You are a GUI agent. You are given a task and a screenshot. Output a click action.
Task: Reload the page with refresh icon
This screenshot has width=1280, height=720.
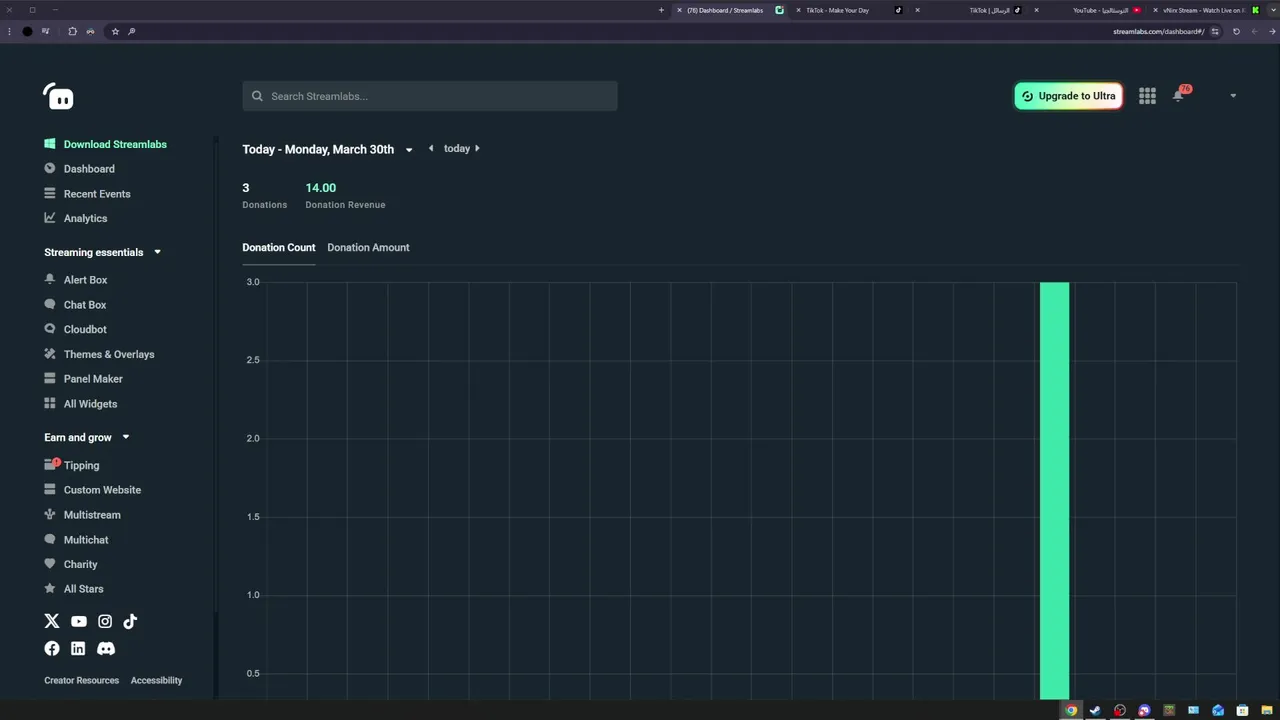pos(1236,31)
